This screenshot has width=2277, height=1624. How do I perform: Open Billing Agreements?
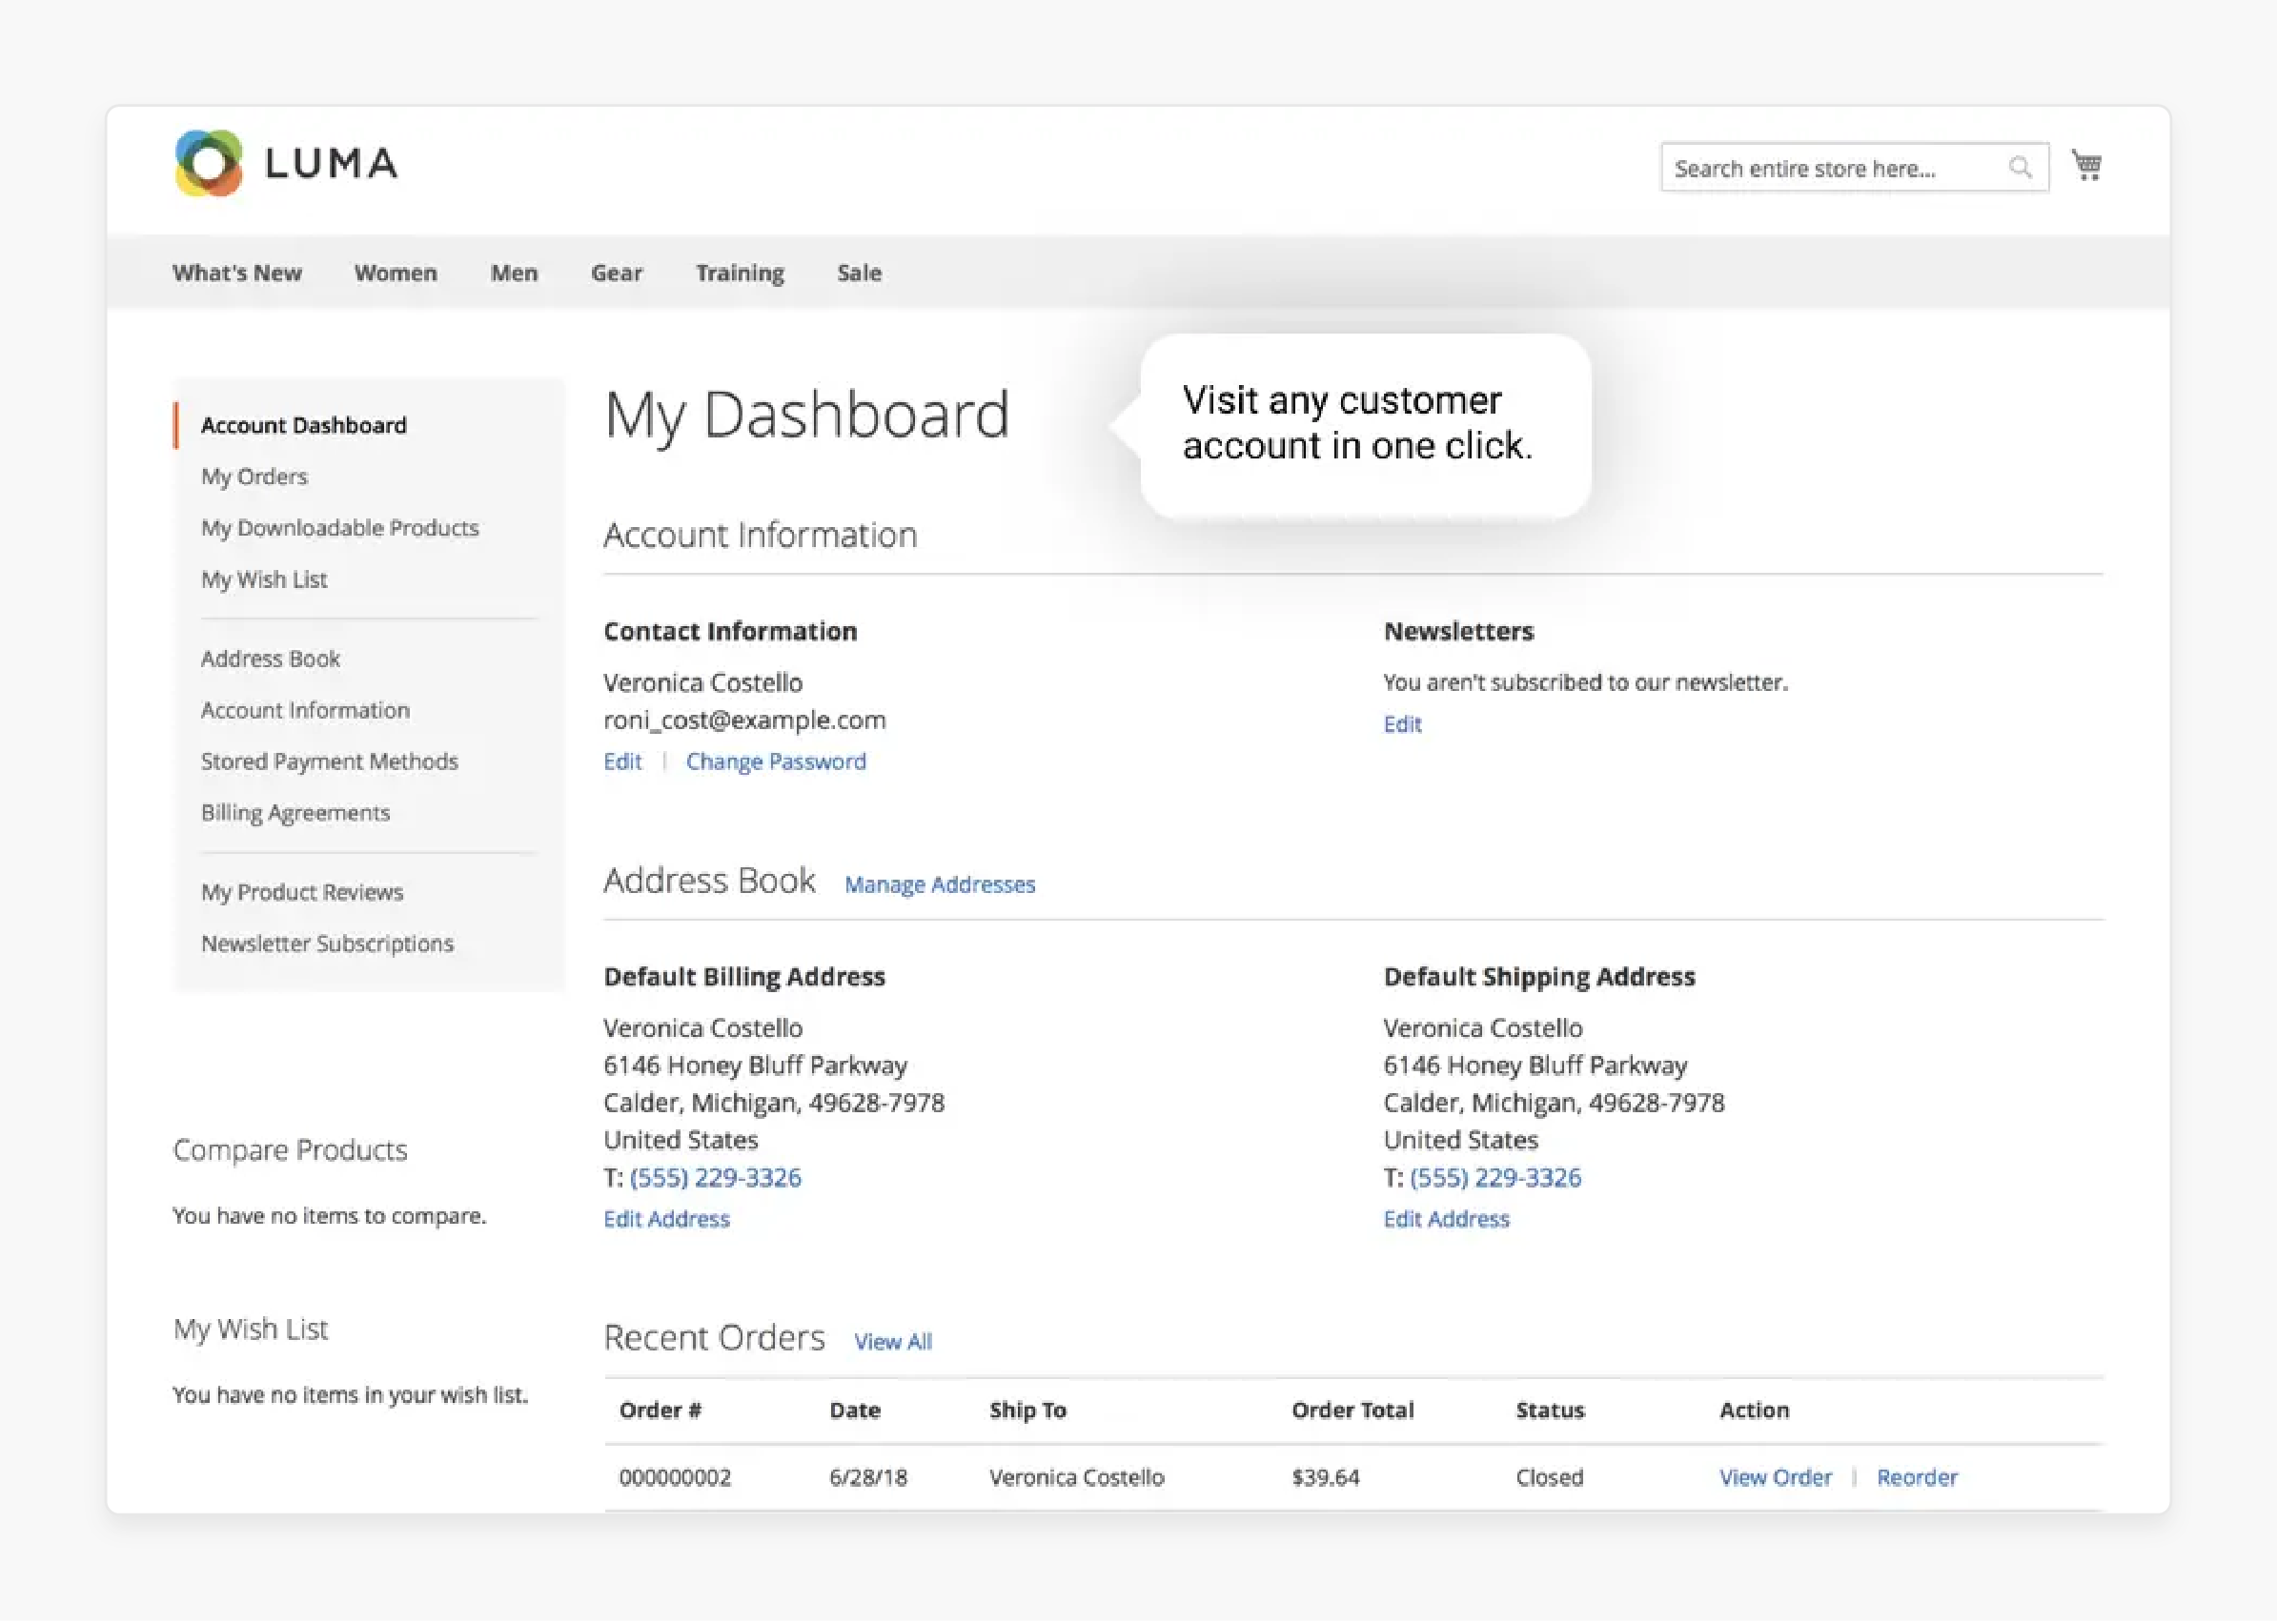click(295, 813)
